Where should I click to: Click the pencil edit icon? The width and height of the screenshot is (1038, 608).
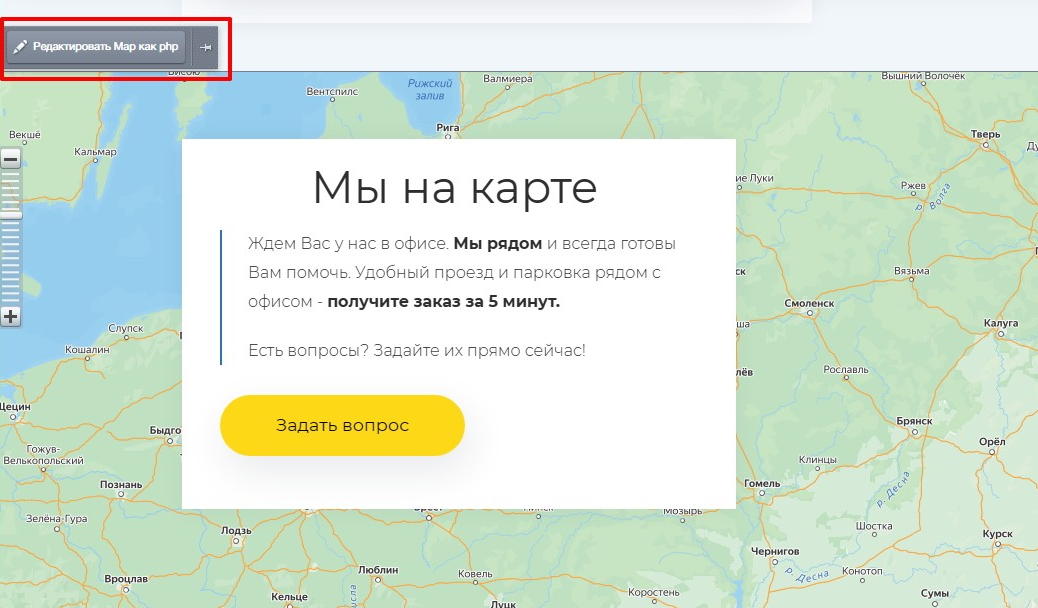(20, 47)
